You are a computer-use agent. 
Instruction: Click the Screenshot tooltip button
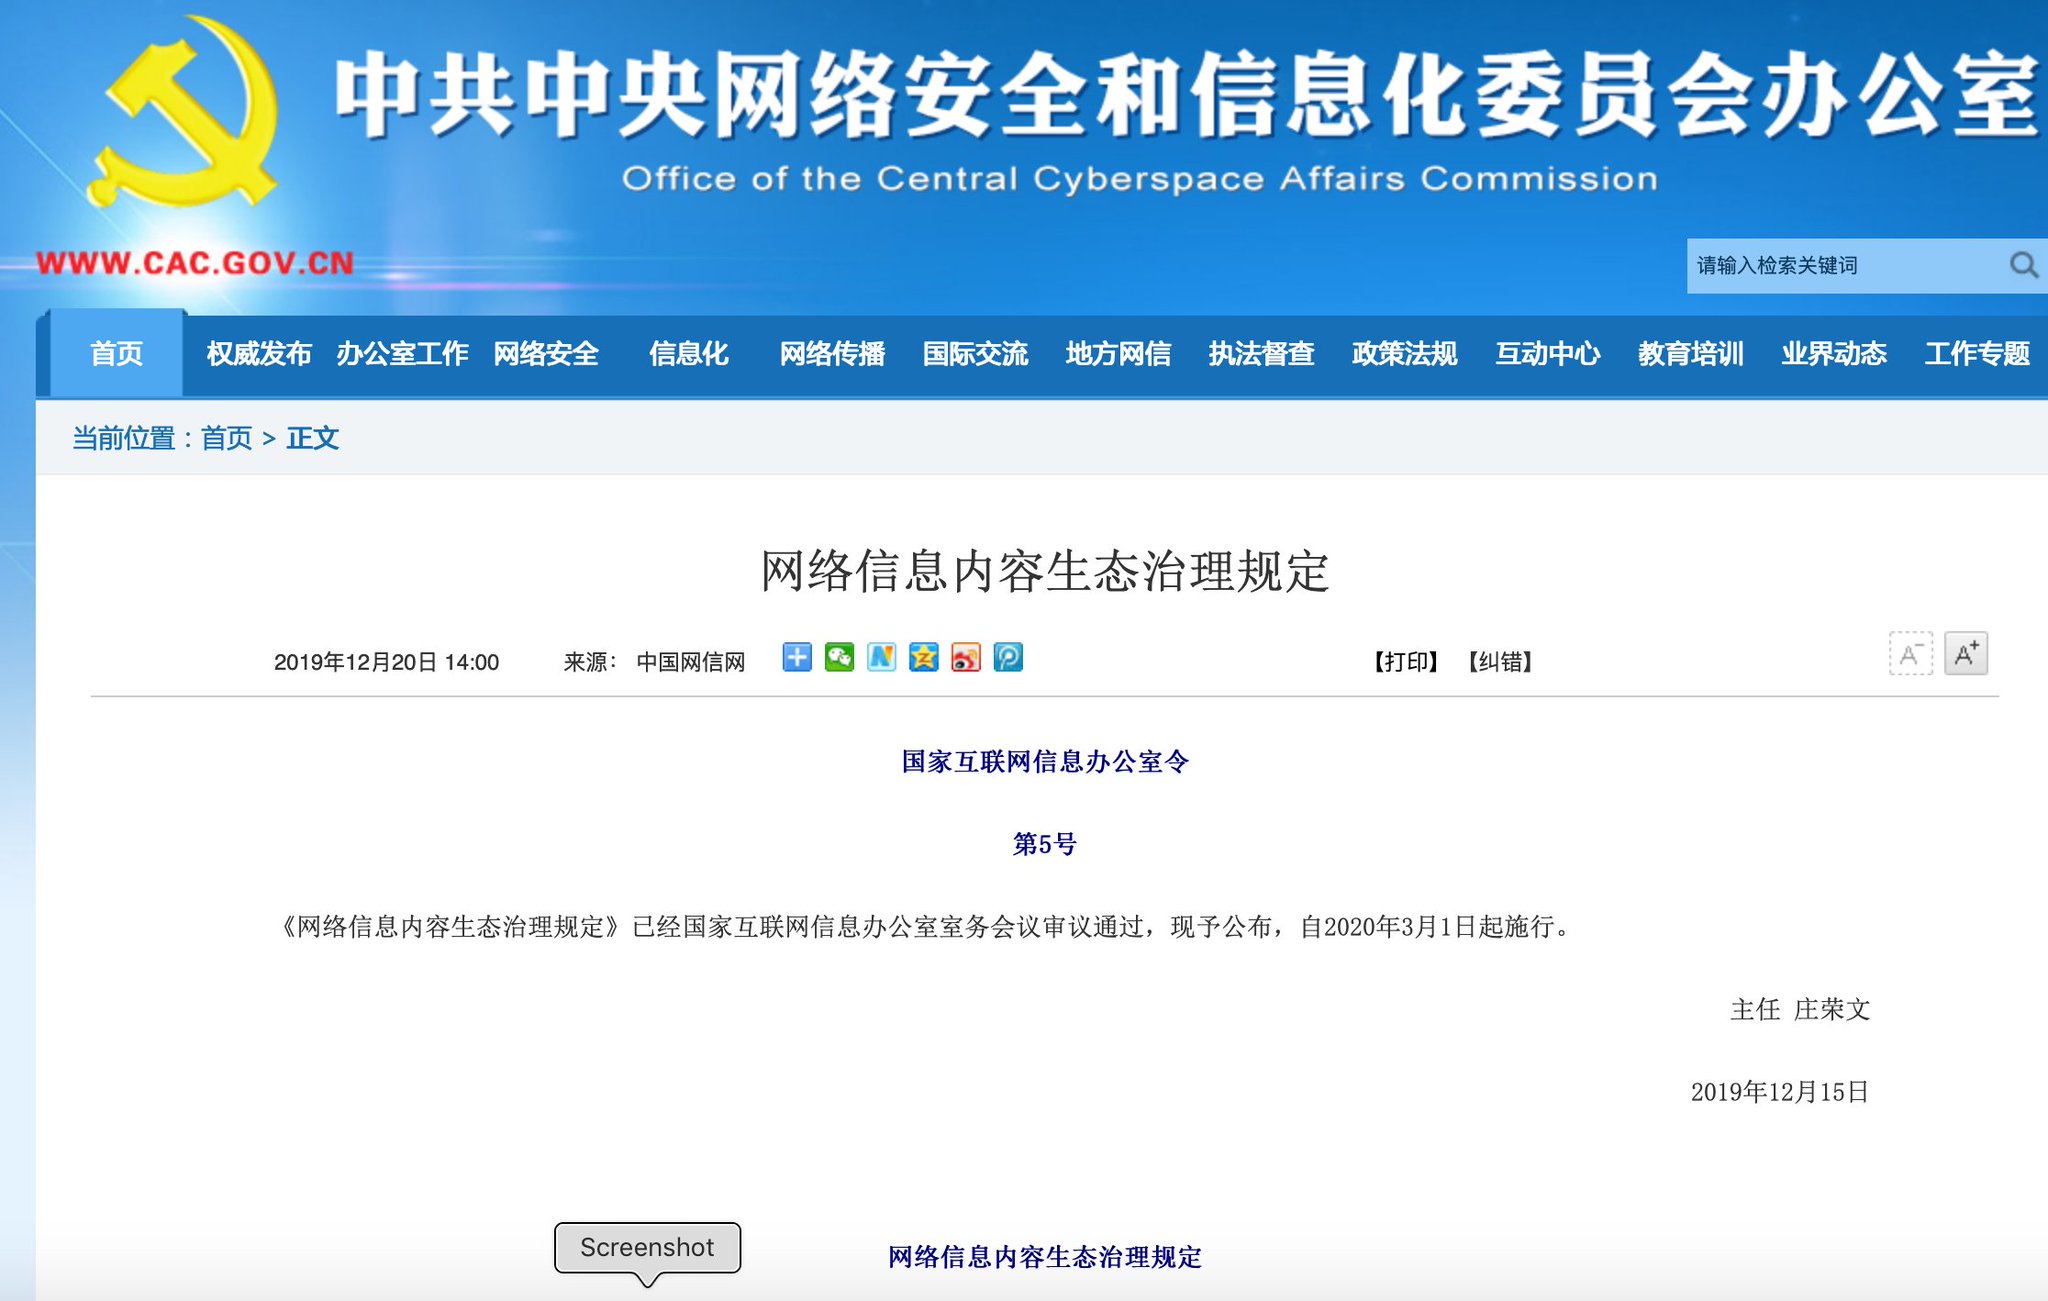(648, 1248)
